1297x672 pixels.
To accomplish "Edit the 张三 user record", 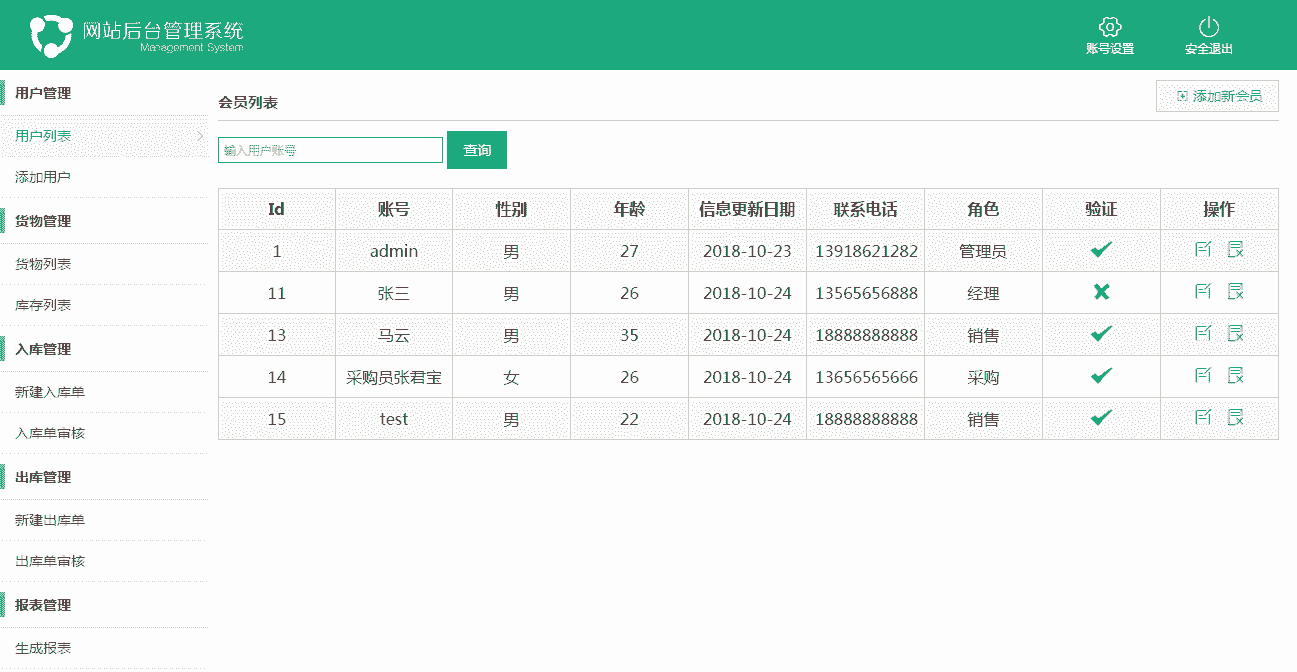I will tap(1203, 292).
